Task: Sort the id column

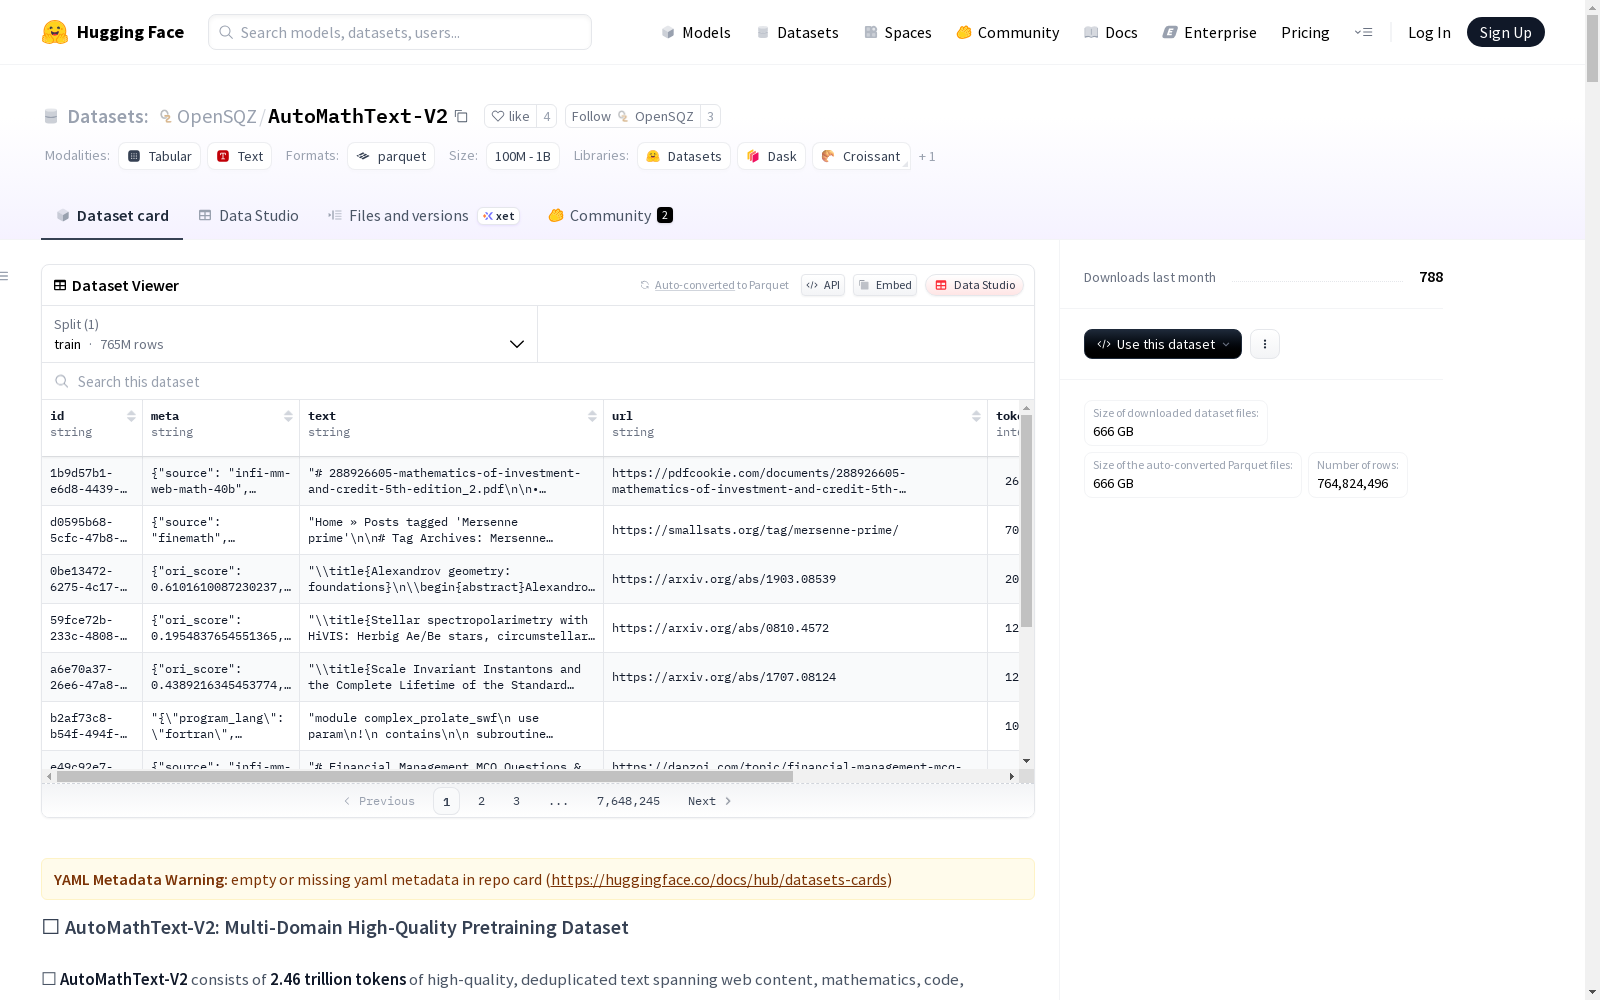Action: (x=131, y=416)
